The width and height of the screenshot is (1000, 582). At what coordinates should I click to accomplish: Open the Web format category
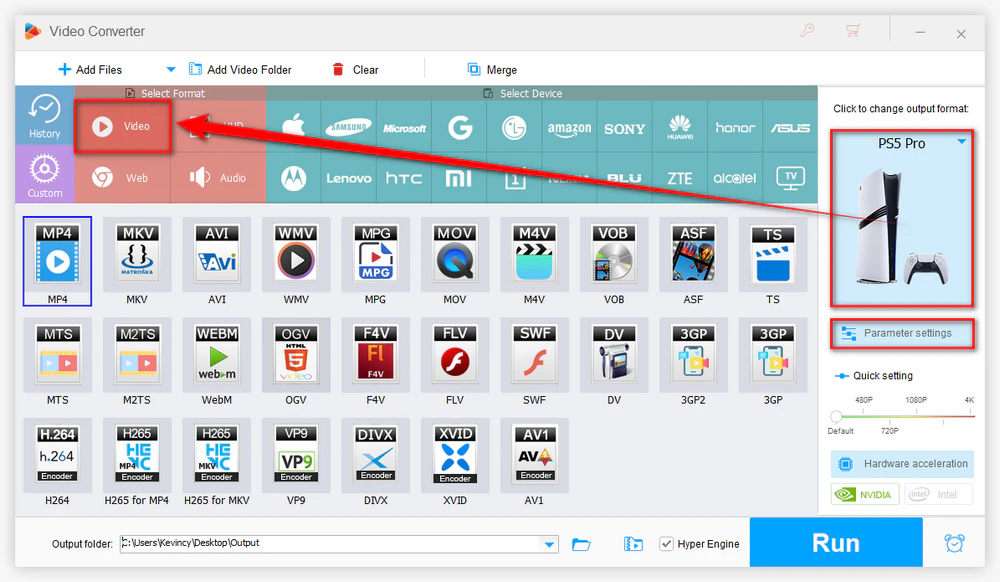click(123, 178)
